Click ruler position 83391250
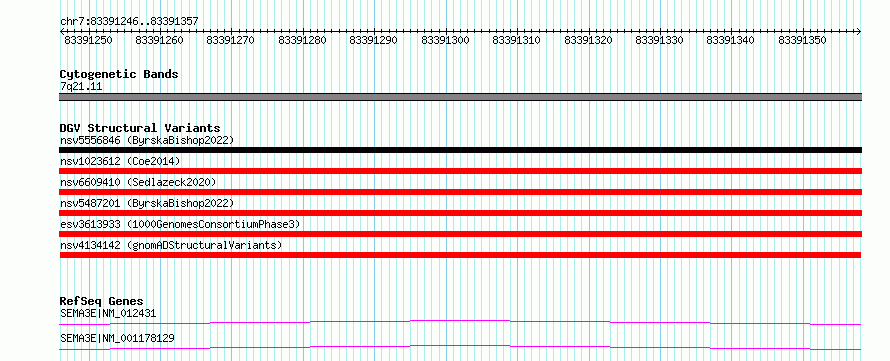 88,41
